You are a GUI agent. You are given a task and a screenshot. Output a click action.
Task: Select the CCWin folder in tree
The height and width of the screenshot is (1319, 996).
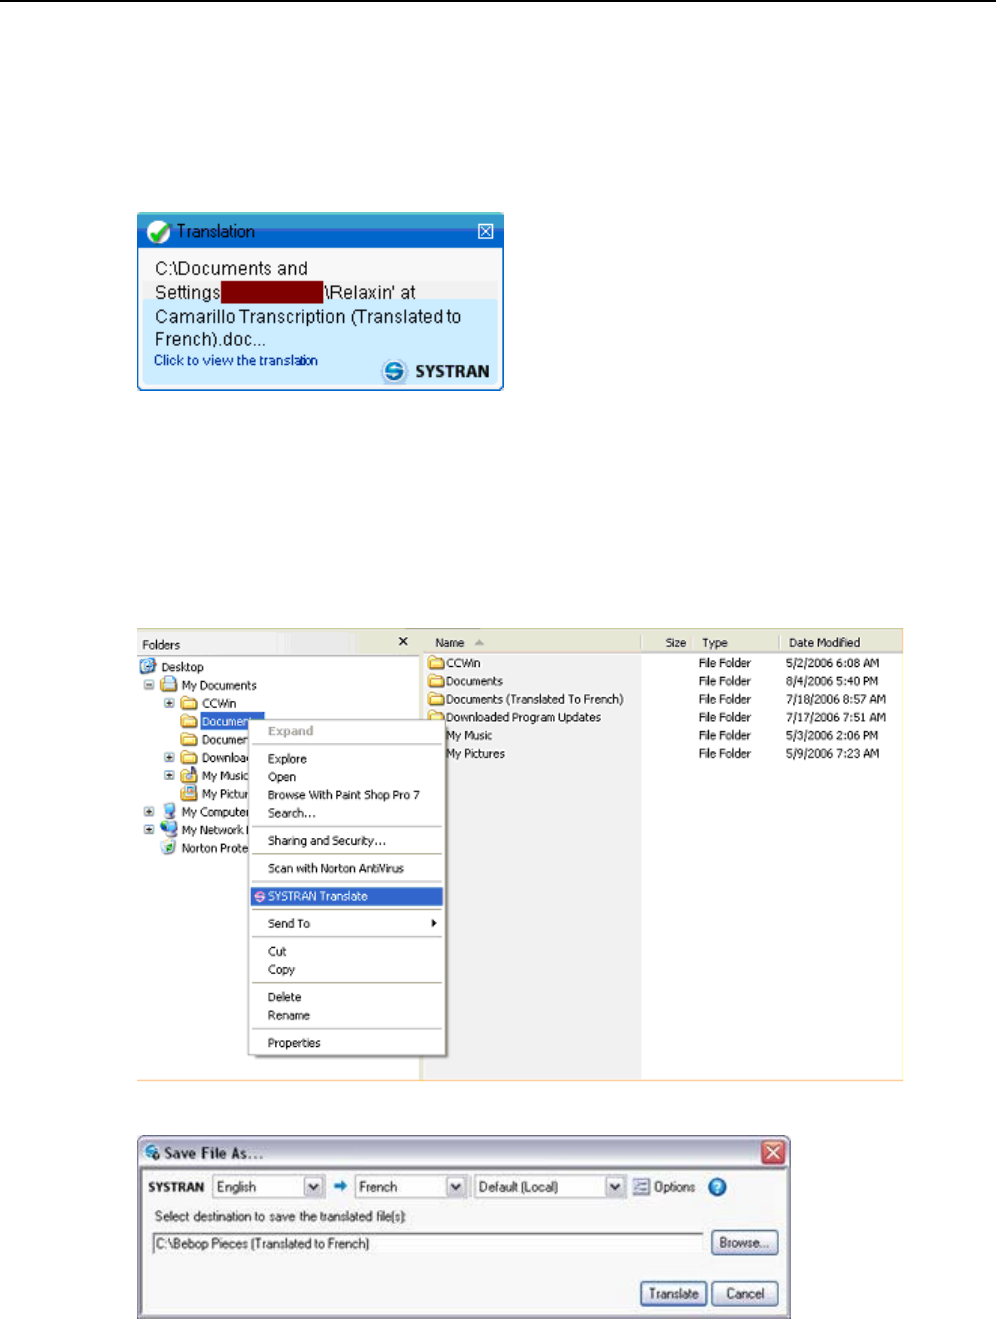(x=209, y=703)
